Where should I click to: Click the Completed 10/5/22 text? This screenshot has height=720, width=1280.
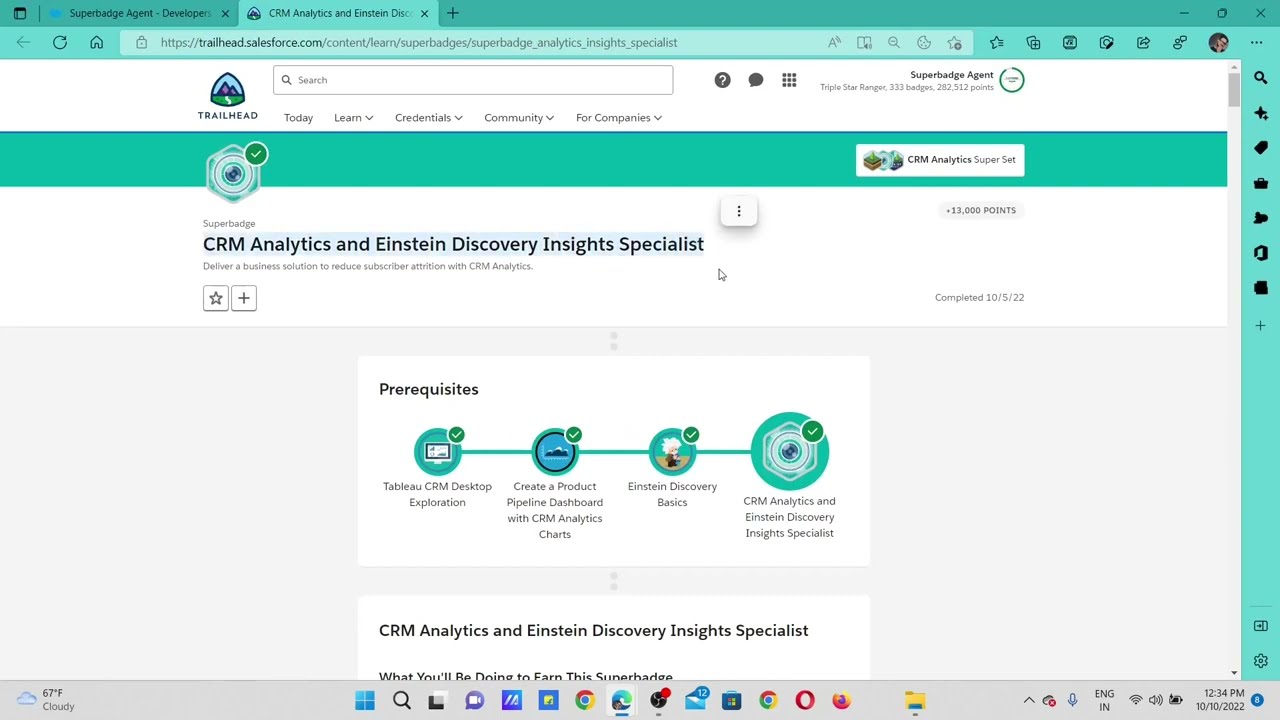979,297
